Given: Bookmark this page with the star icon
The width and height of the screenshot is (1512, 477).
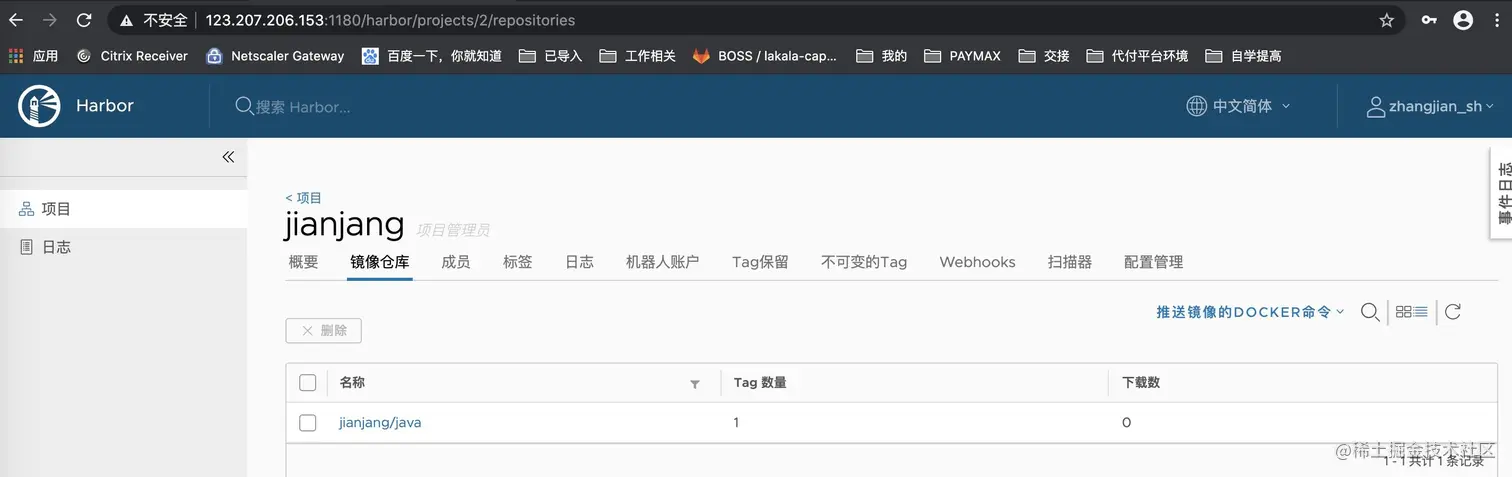Looking at the screenshot, I should (1386, 20).
